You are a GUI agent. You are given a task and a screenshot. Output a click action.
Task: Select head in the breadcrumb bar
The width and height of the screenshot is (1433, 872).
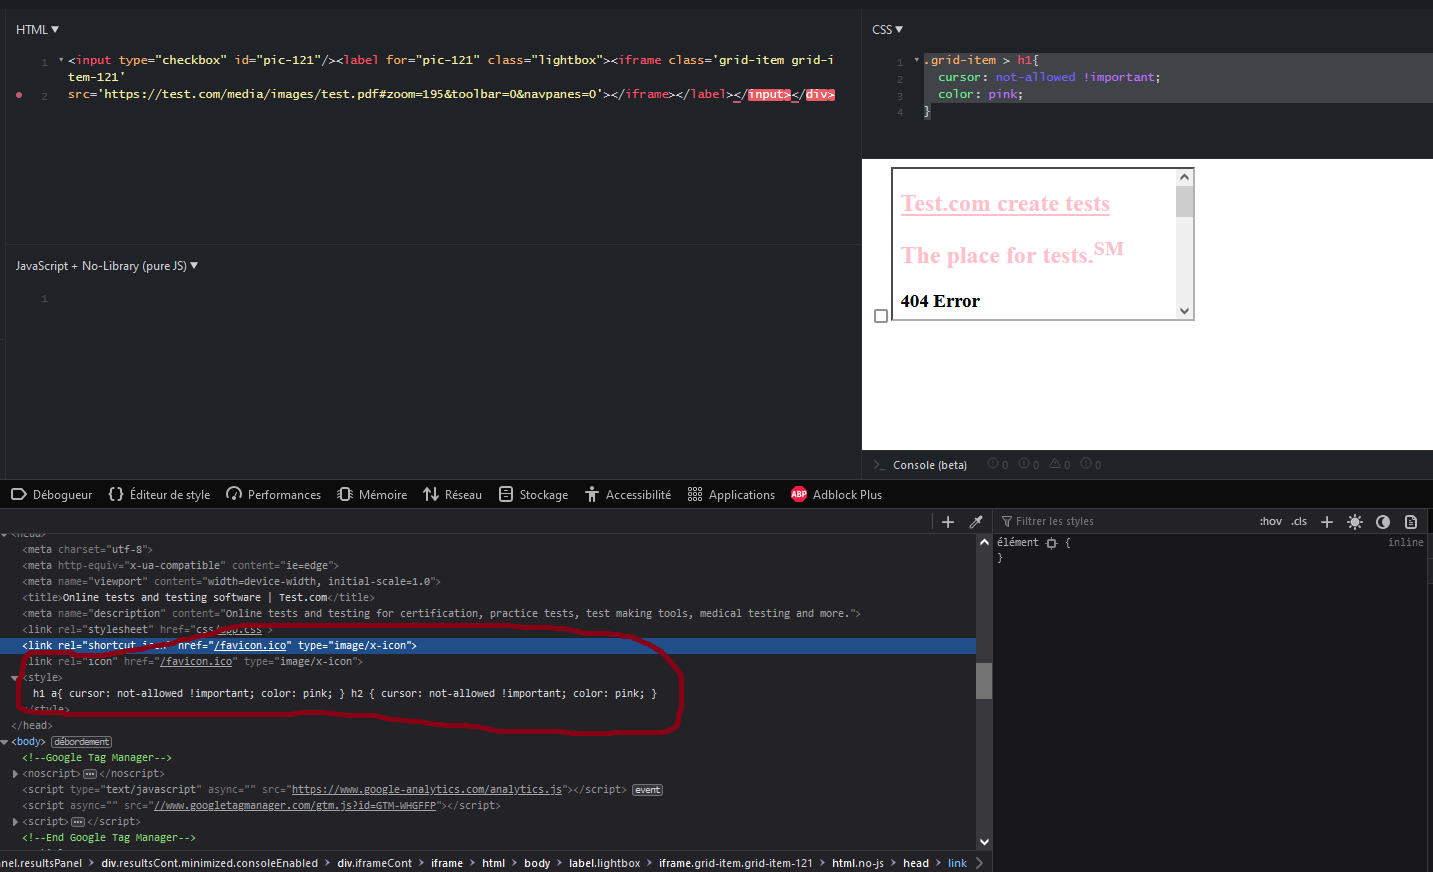pyautogui.click(x=915, y=863)
